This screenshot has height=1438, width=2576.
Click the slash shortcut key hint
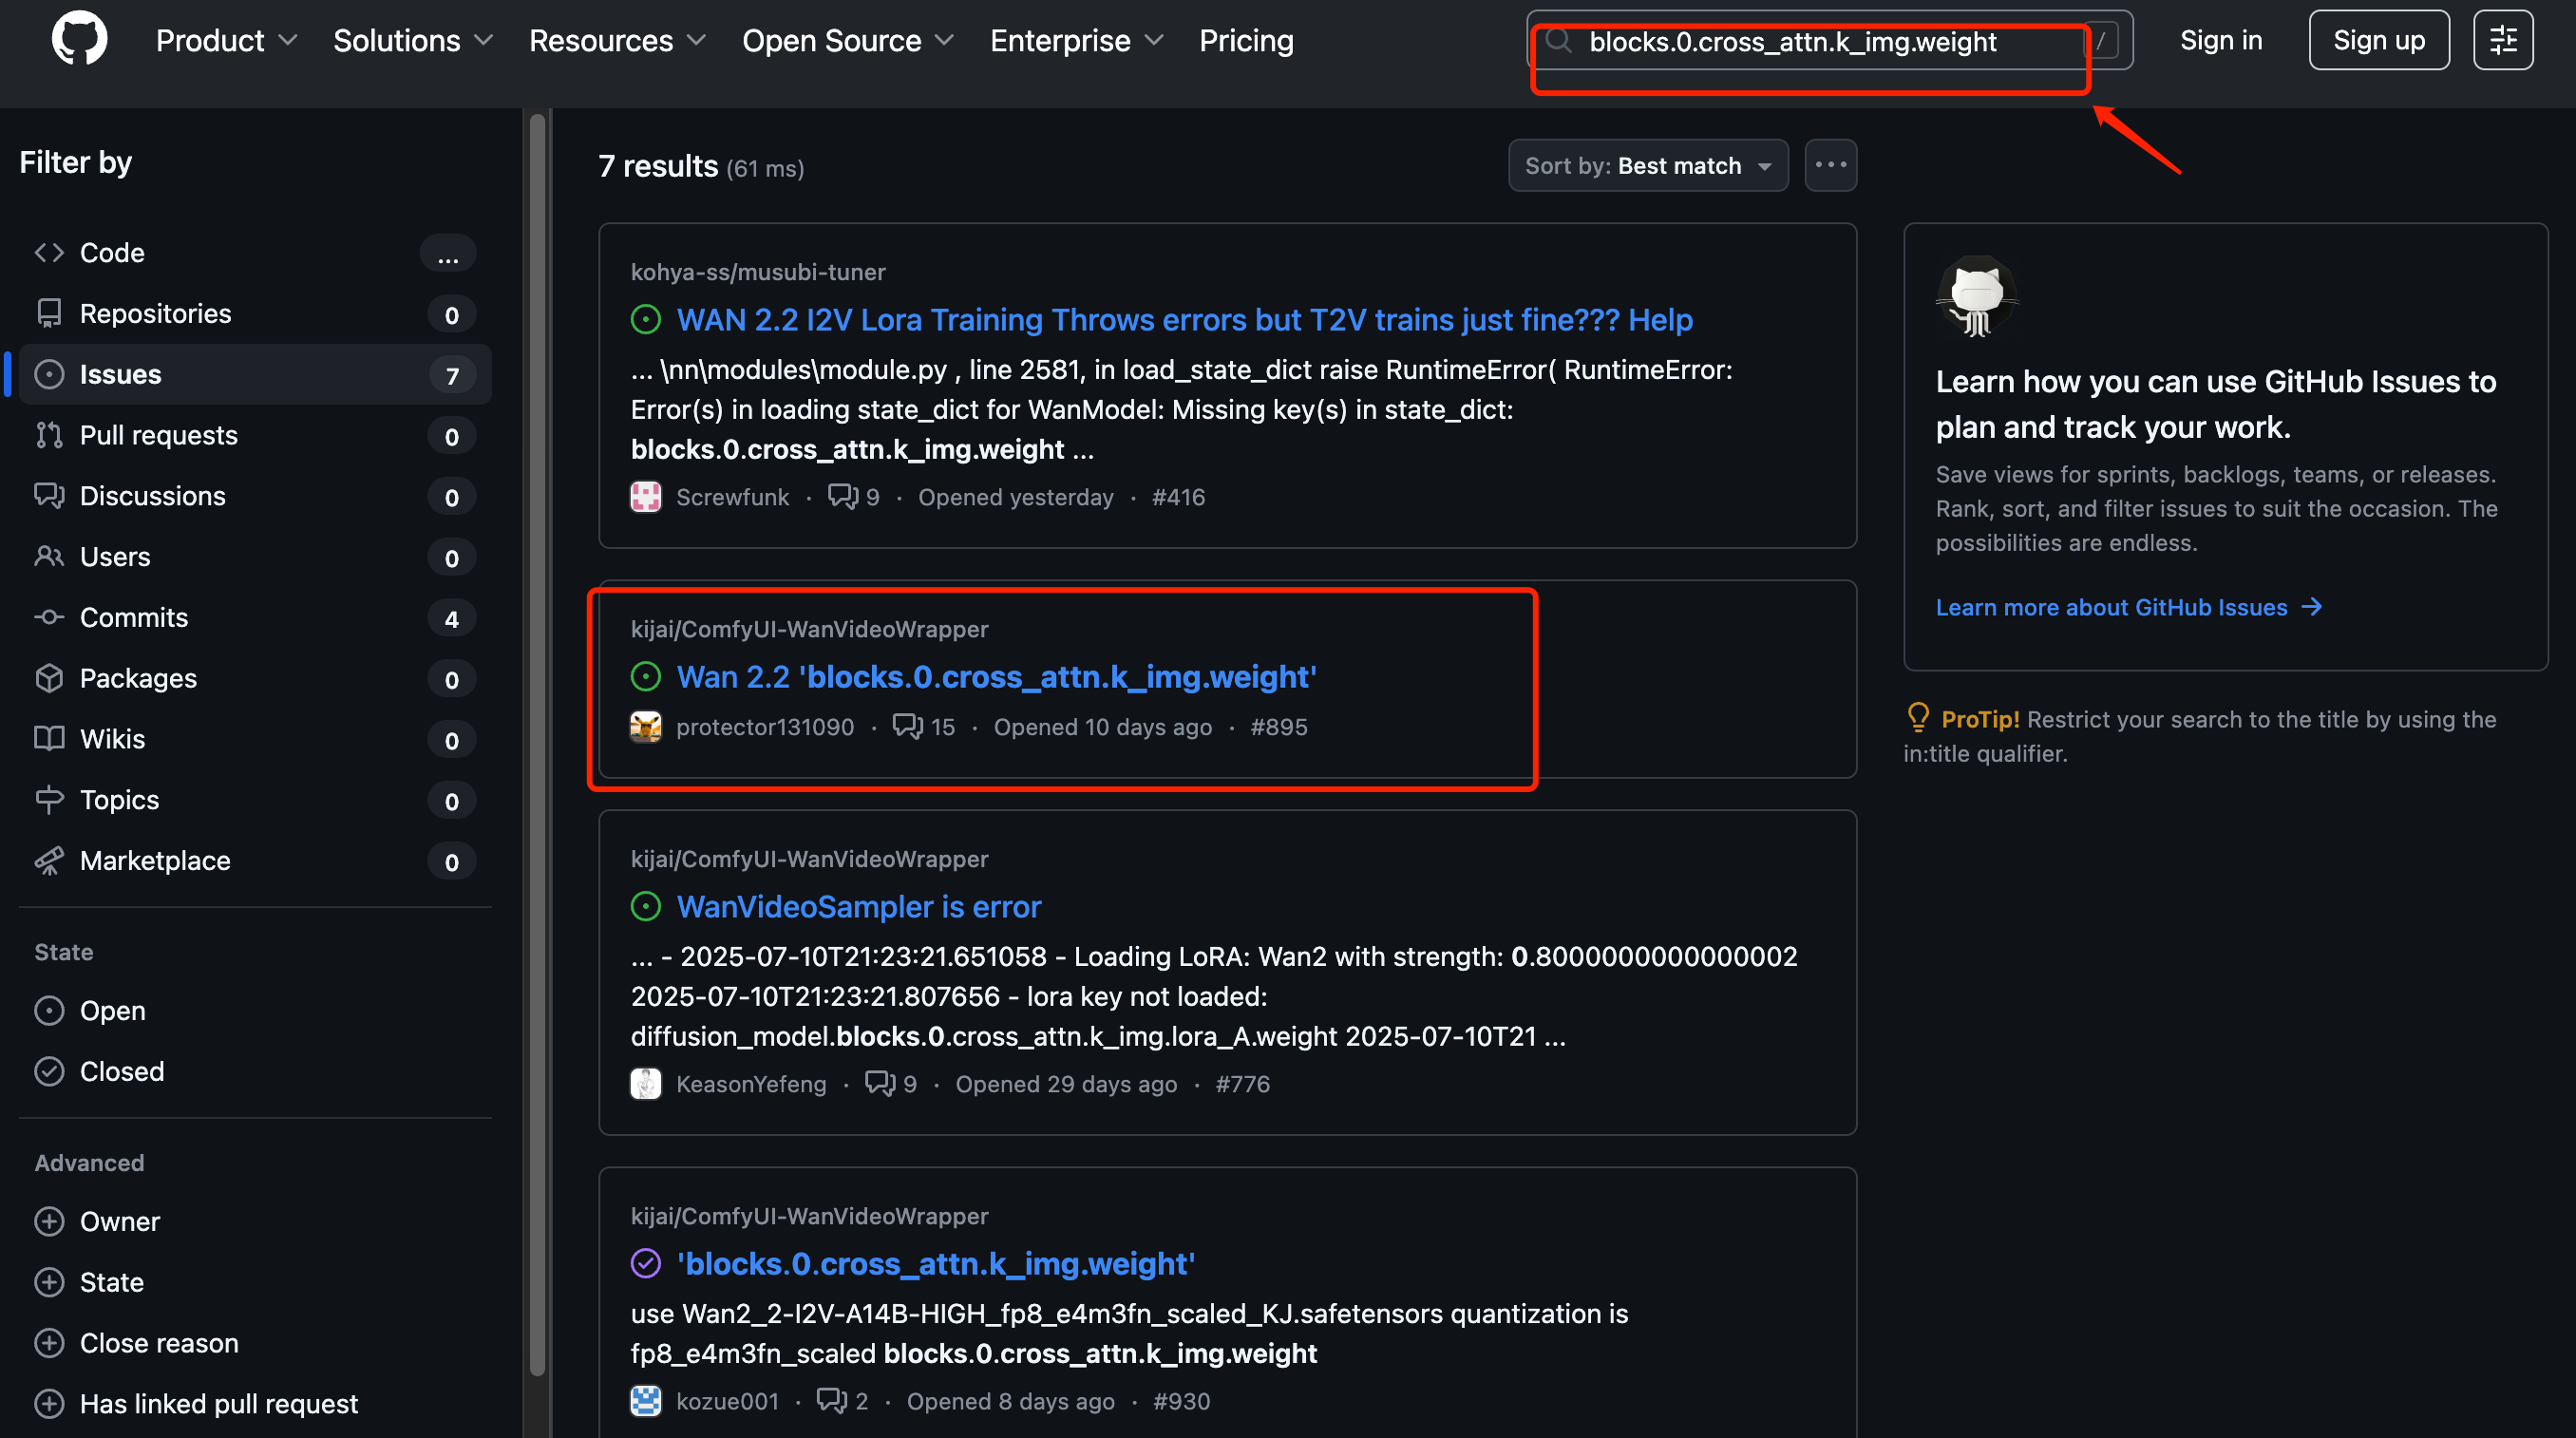[x=2101, y=41]
